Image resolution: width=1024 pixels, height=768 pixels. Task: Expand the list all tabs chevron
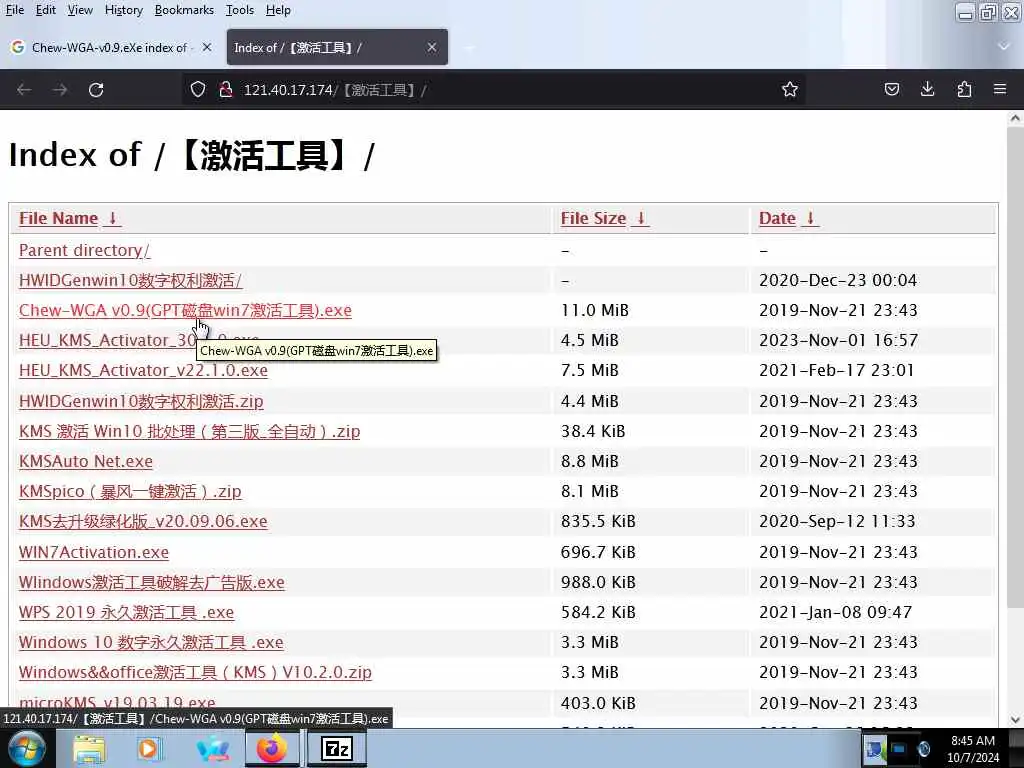click(1004, 46)
